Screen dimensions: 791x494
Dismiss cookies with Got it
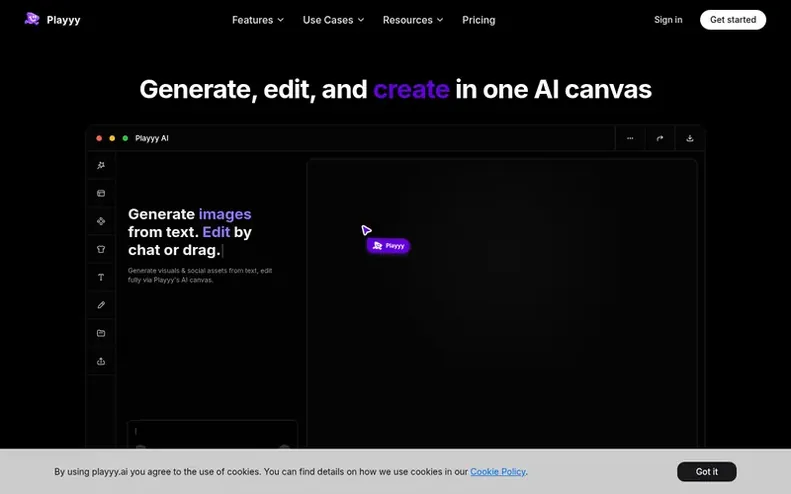(x=707, y=471)
